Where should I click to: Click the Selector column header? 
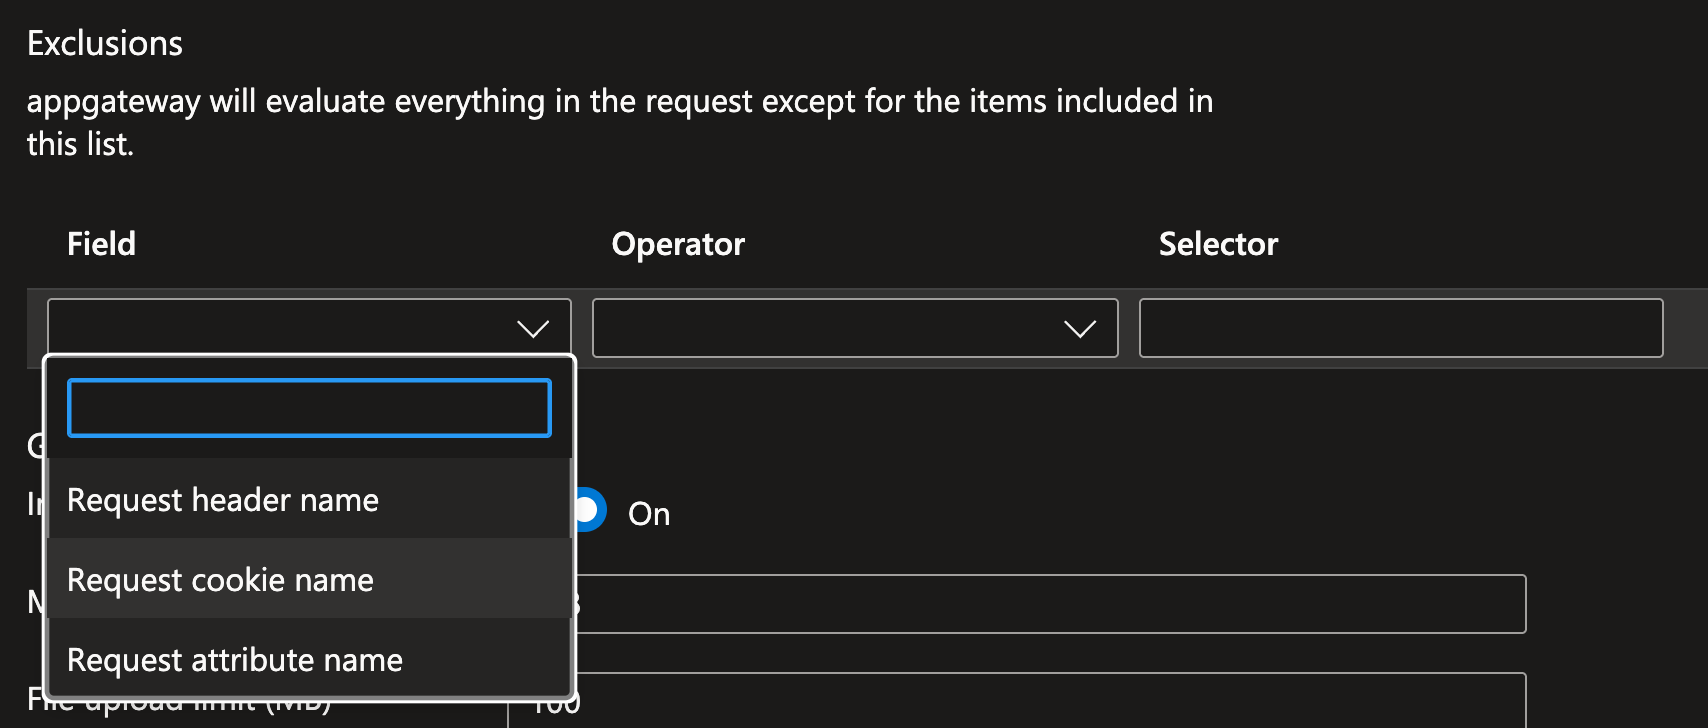pyautogui.click(x=1218, y=244)
